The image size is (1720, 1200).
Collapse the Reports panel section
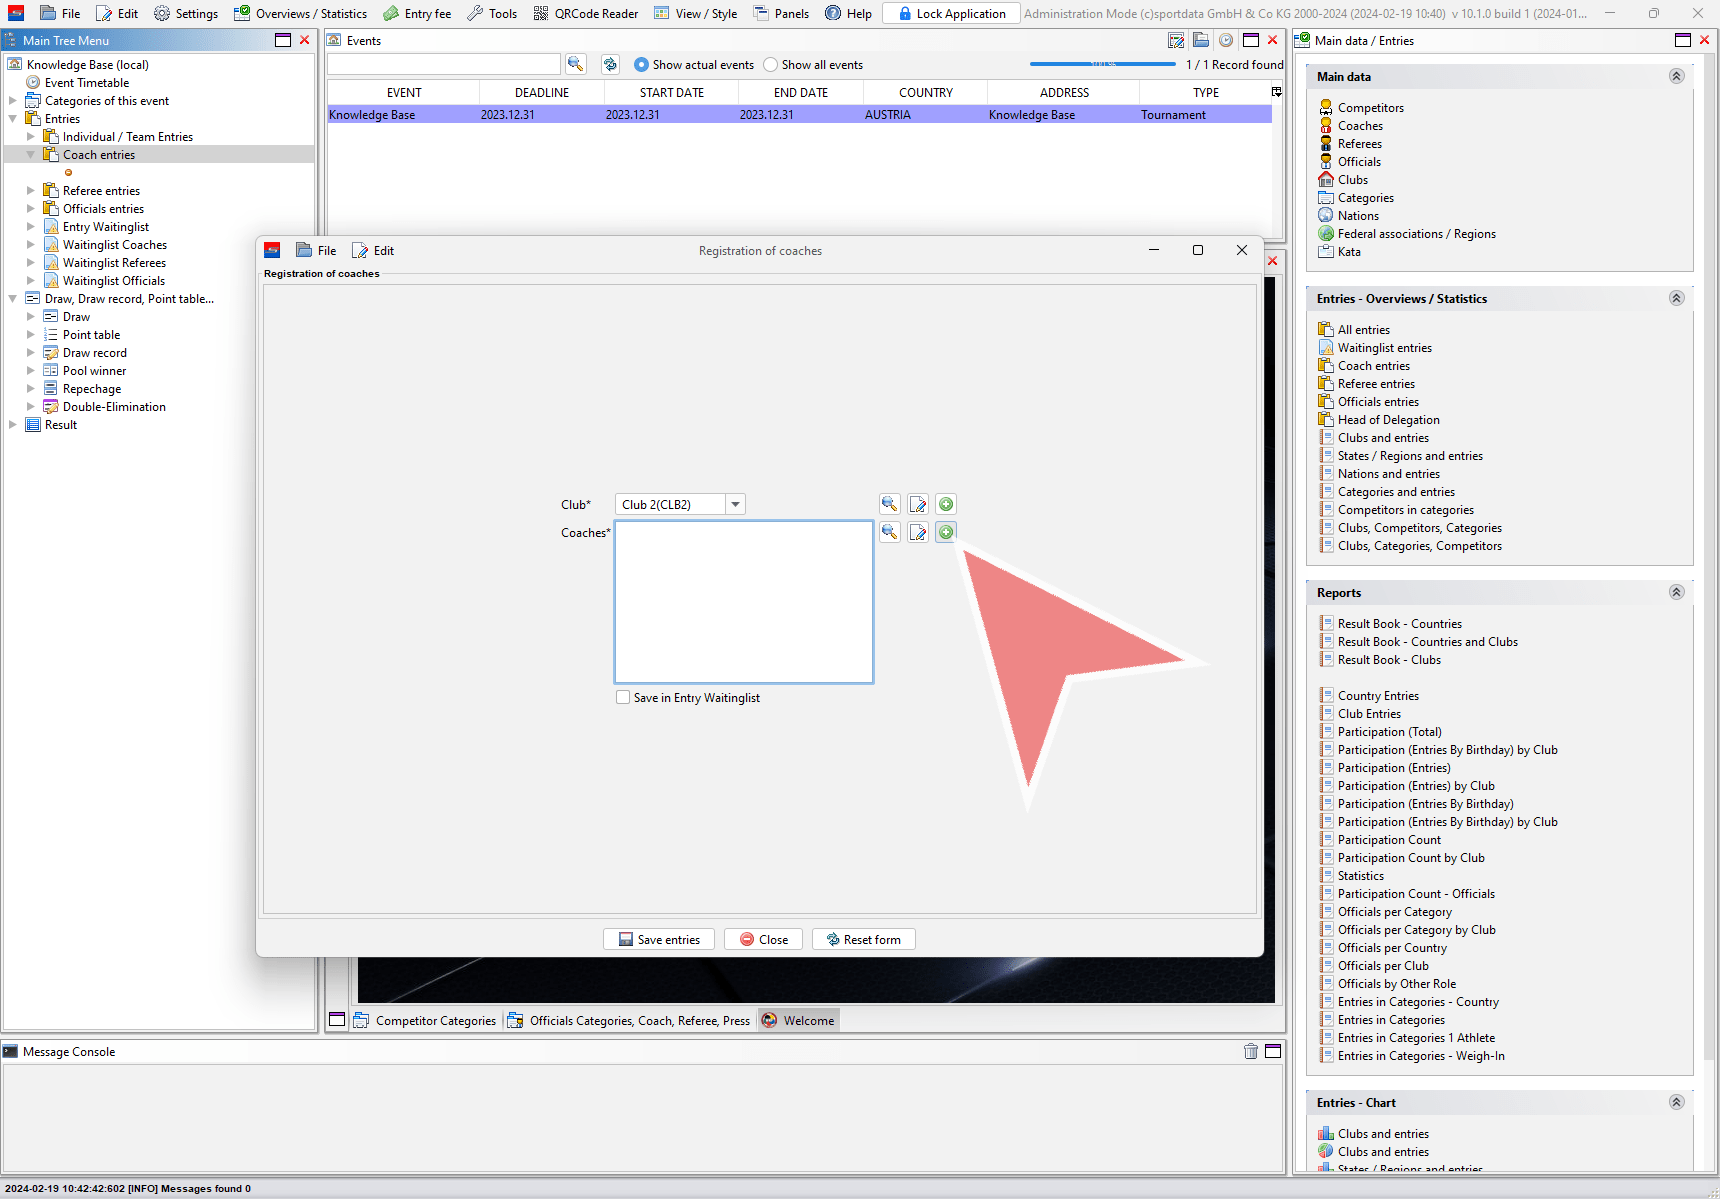click(x=1676, y=592)
